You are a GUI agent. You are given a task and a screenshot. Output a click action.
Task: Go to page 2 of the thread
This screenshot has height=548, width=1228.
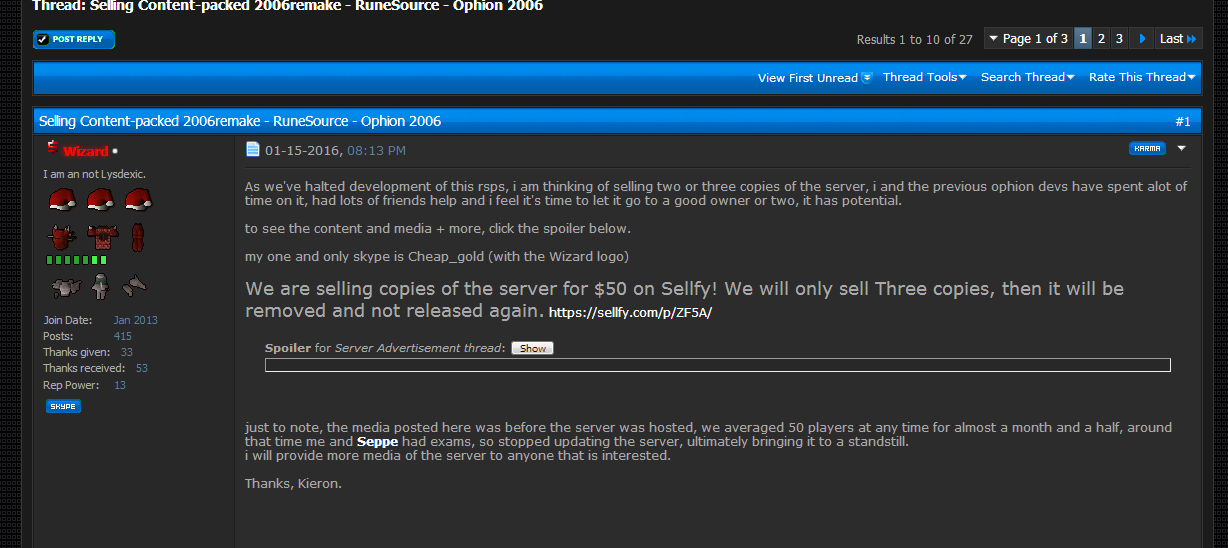click(x=1101, y=39)
